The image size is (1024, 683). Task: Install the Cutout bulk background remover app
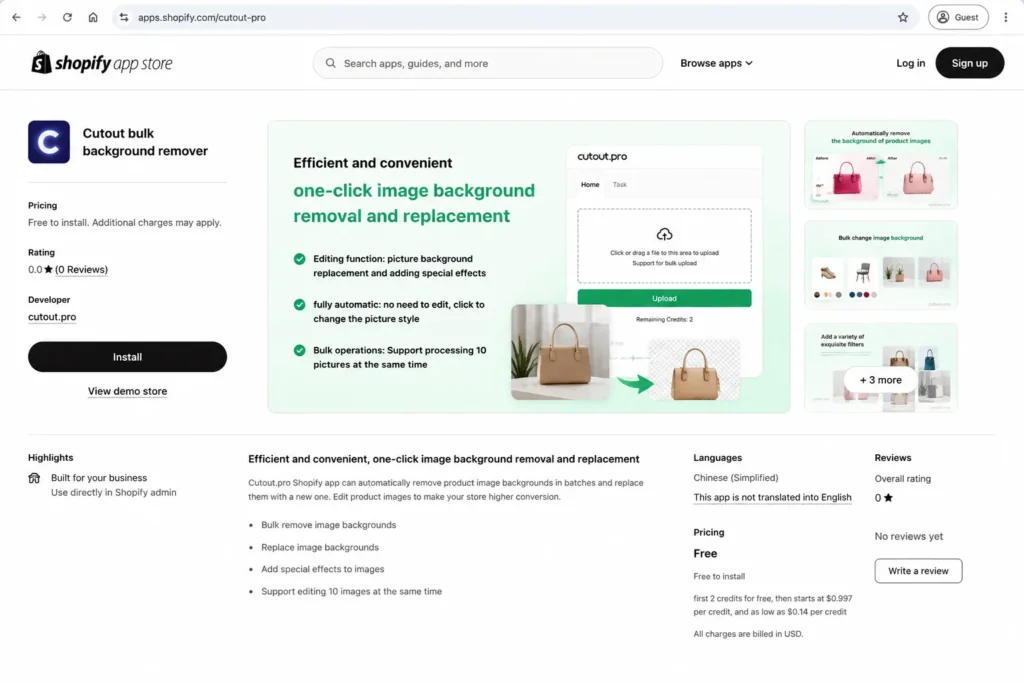[x=127, y=357]
